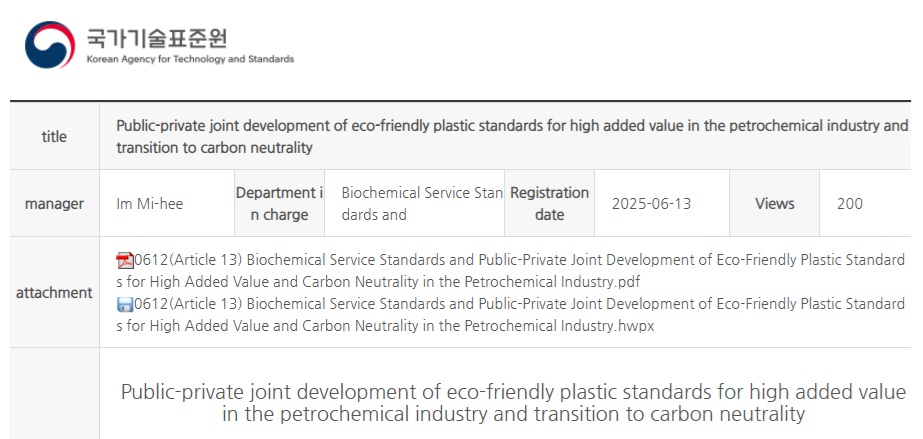
Task: Click the large centered article heading
Action: click(513, 403)
